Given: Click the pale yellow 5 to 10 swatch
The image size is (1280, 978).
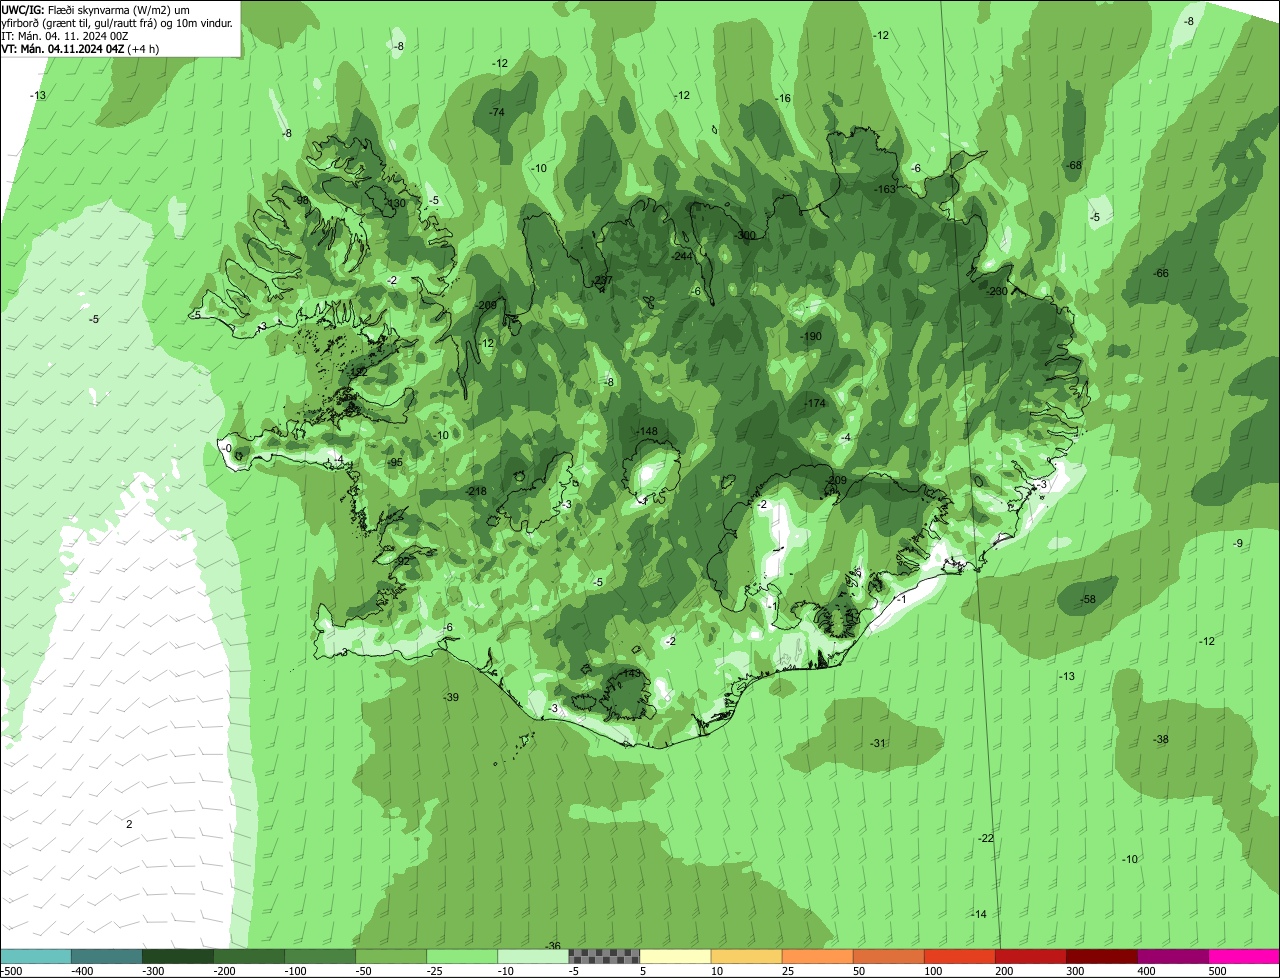Looking at the screenshot, I should 675,956.
